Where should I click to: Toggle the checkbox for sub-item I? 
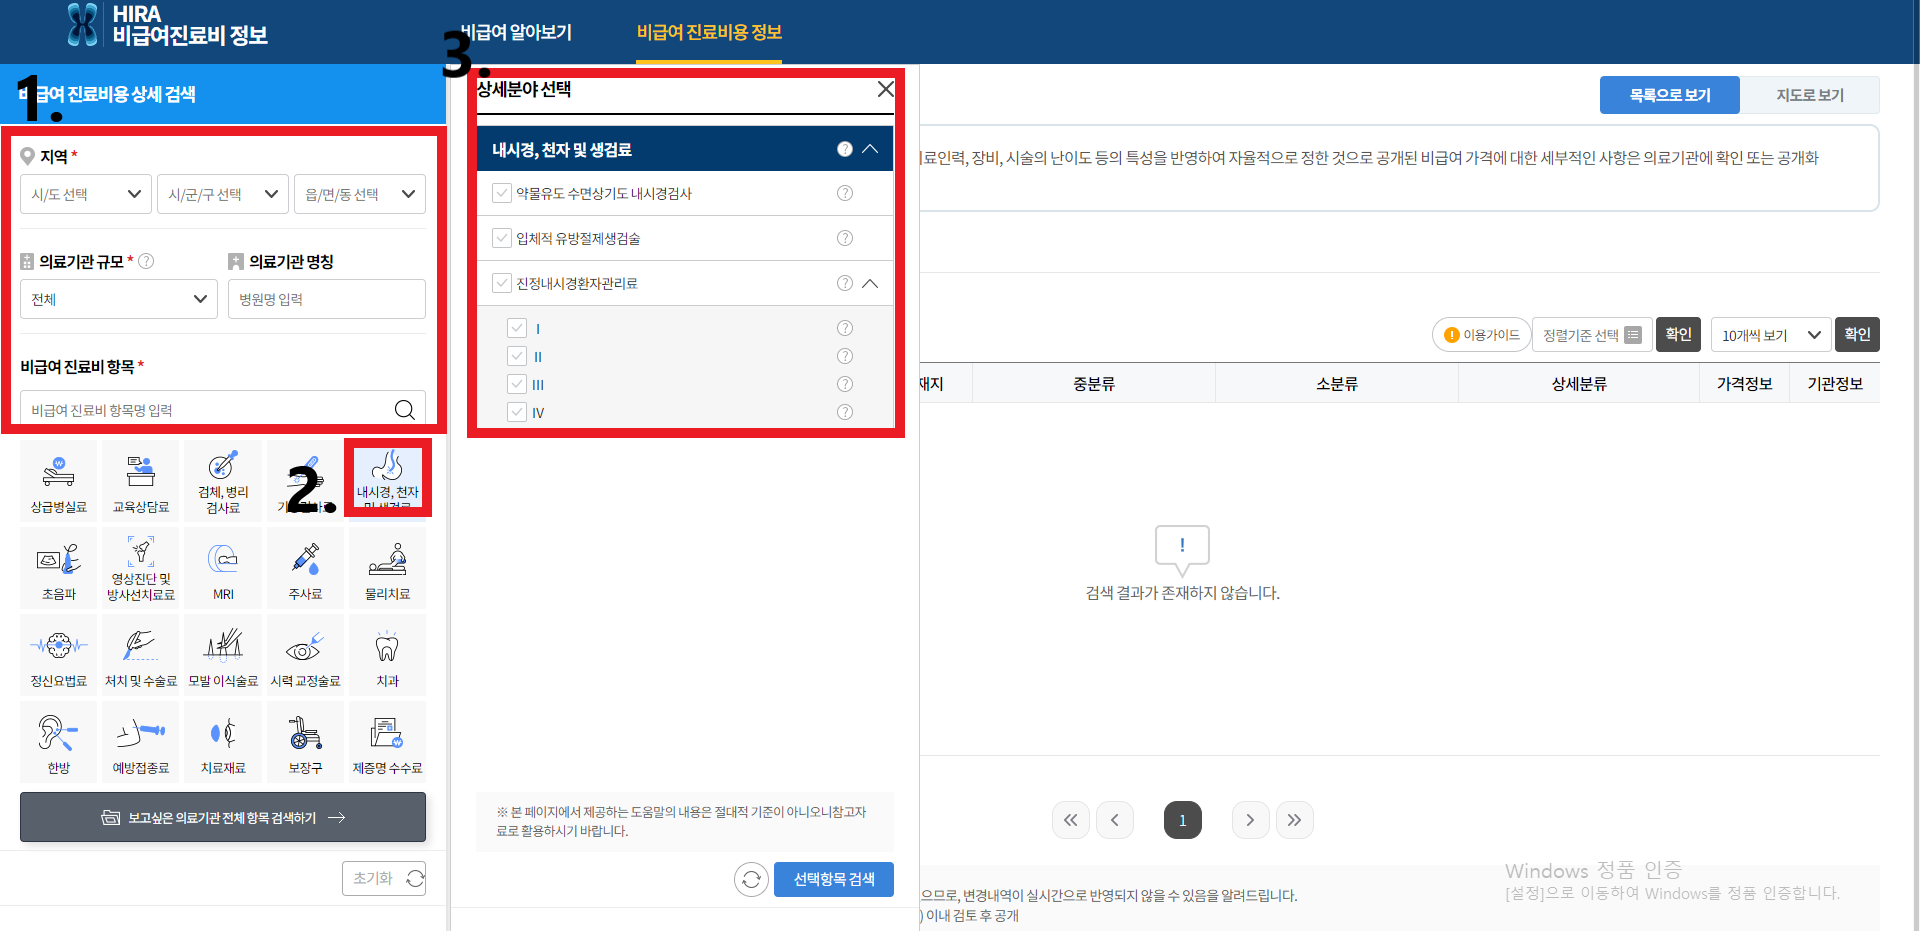(x=517, y=328)
